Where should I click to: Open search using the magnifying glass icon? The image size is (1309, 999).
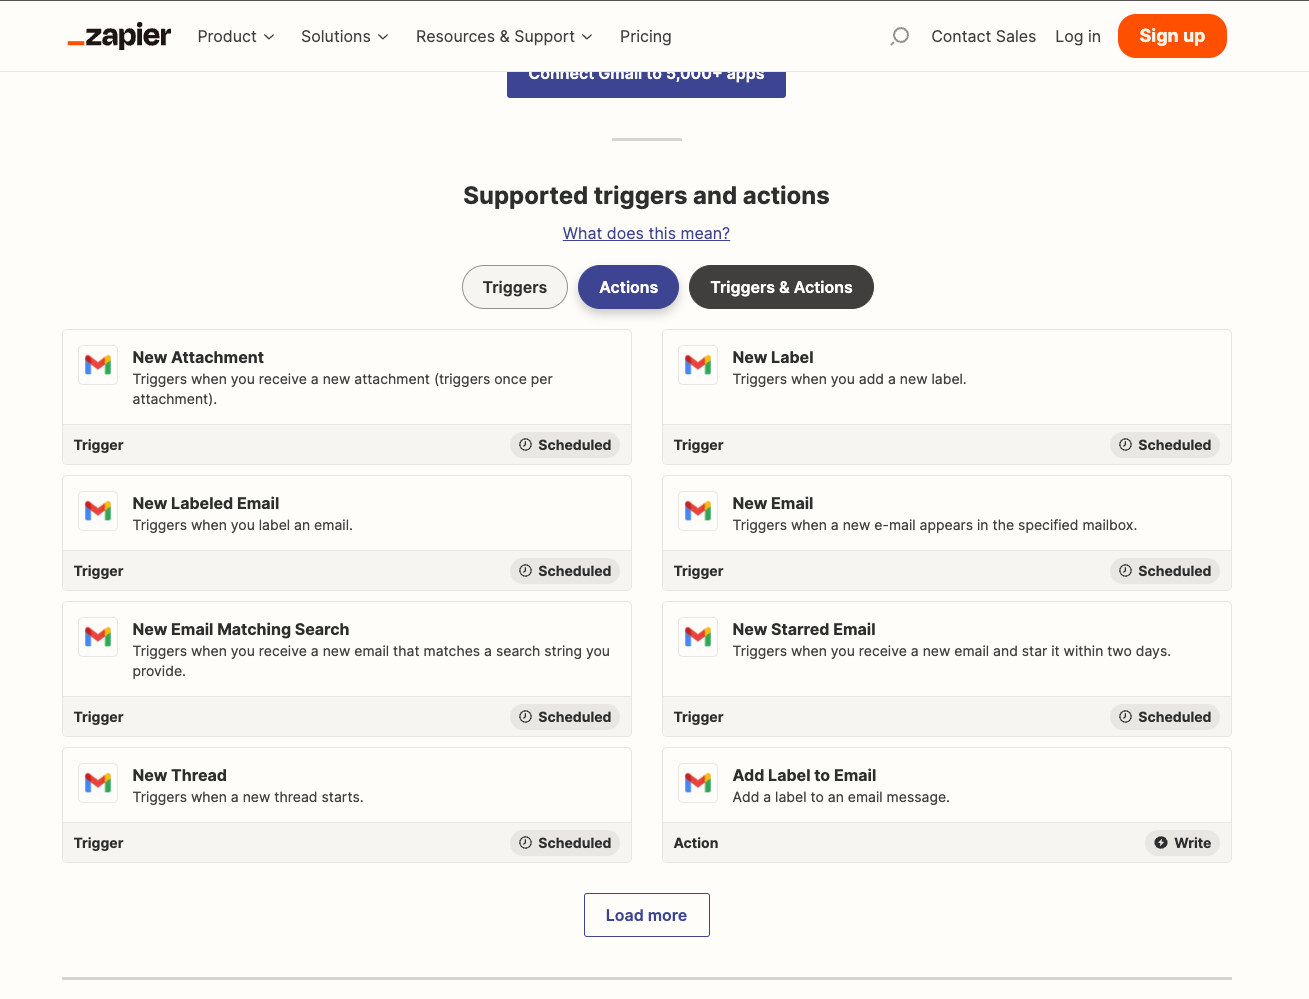(x=898, y=36)
